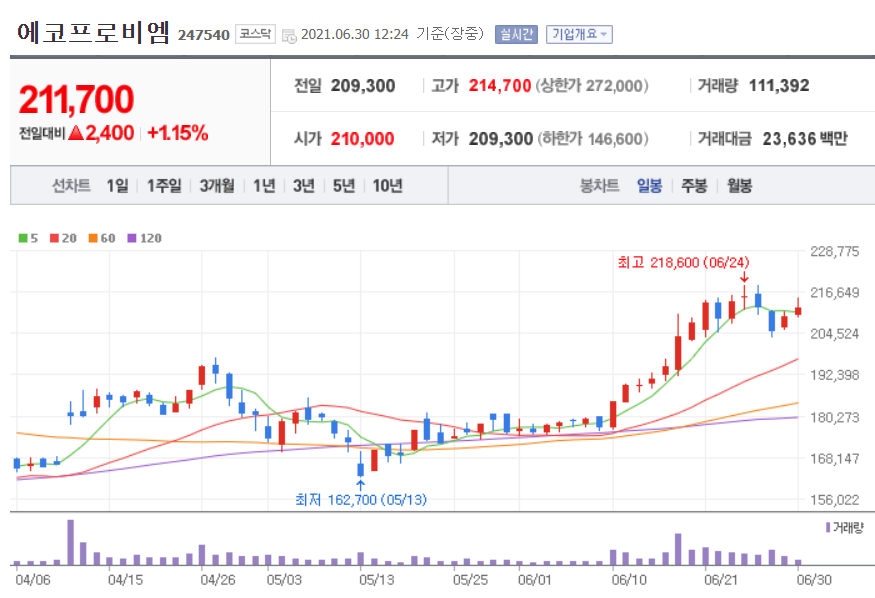Select the 1주일 line chart tab
Image resolution: width=875 pixels, height=598 pixels.
[x=164, y=186]
